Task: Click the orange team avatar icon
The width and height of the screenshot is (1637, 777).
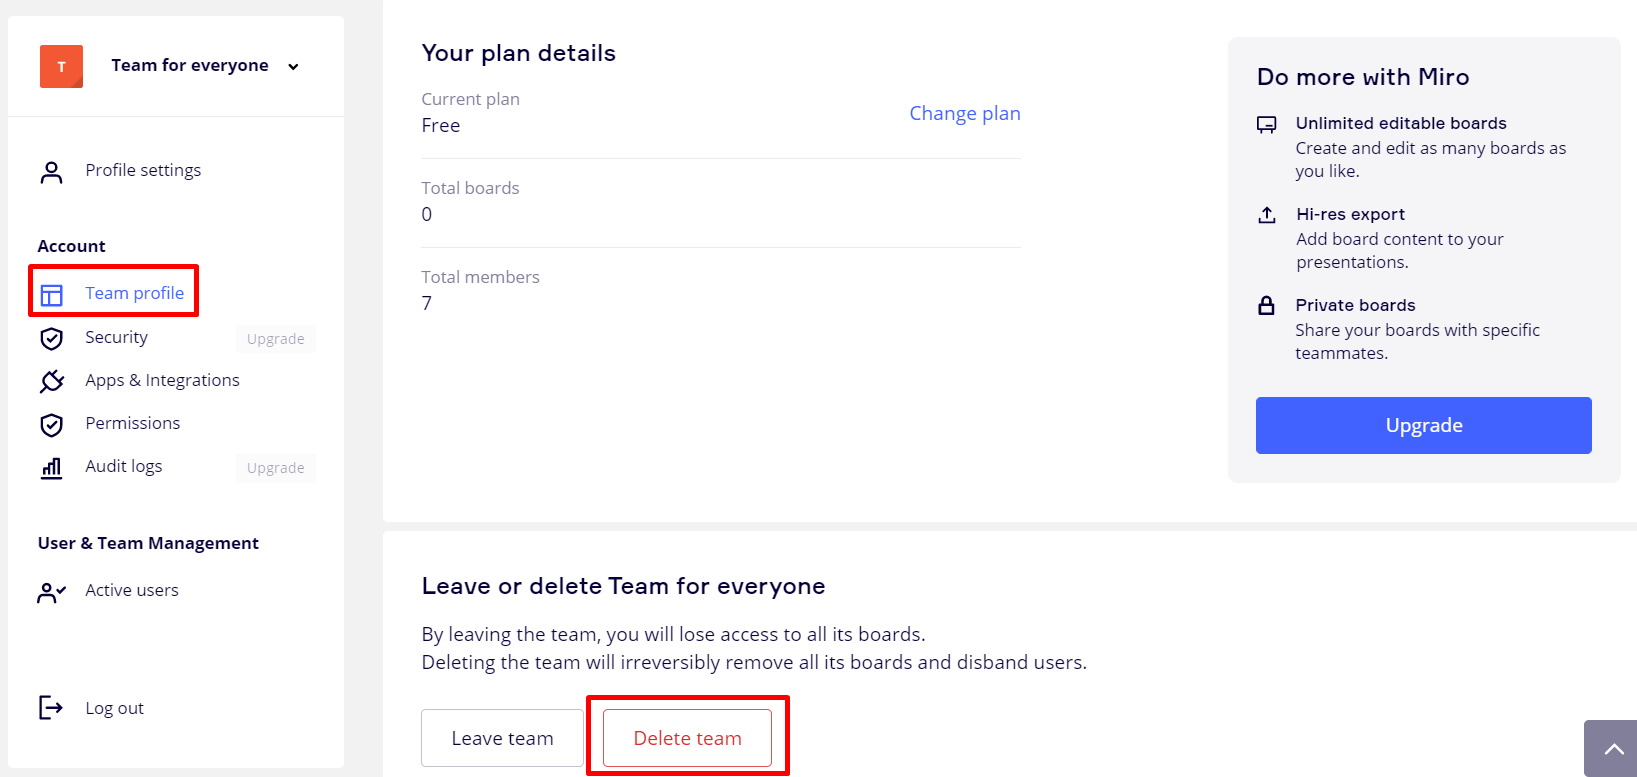Action: click(x=61, y=66)
